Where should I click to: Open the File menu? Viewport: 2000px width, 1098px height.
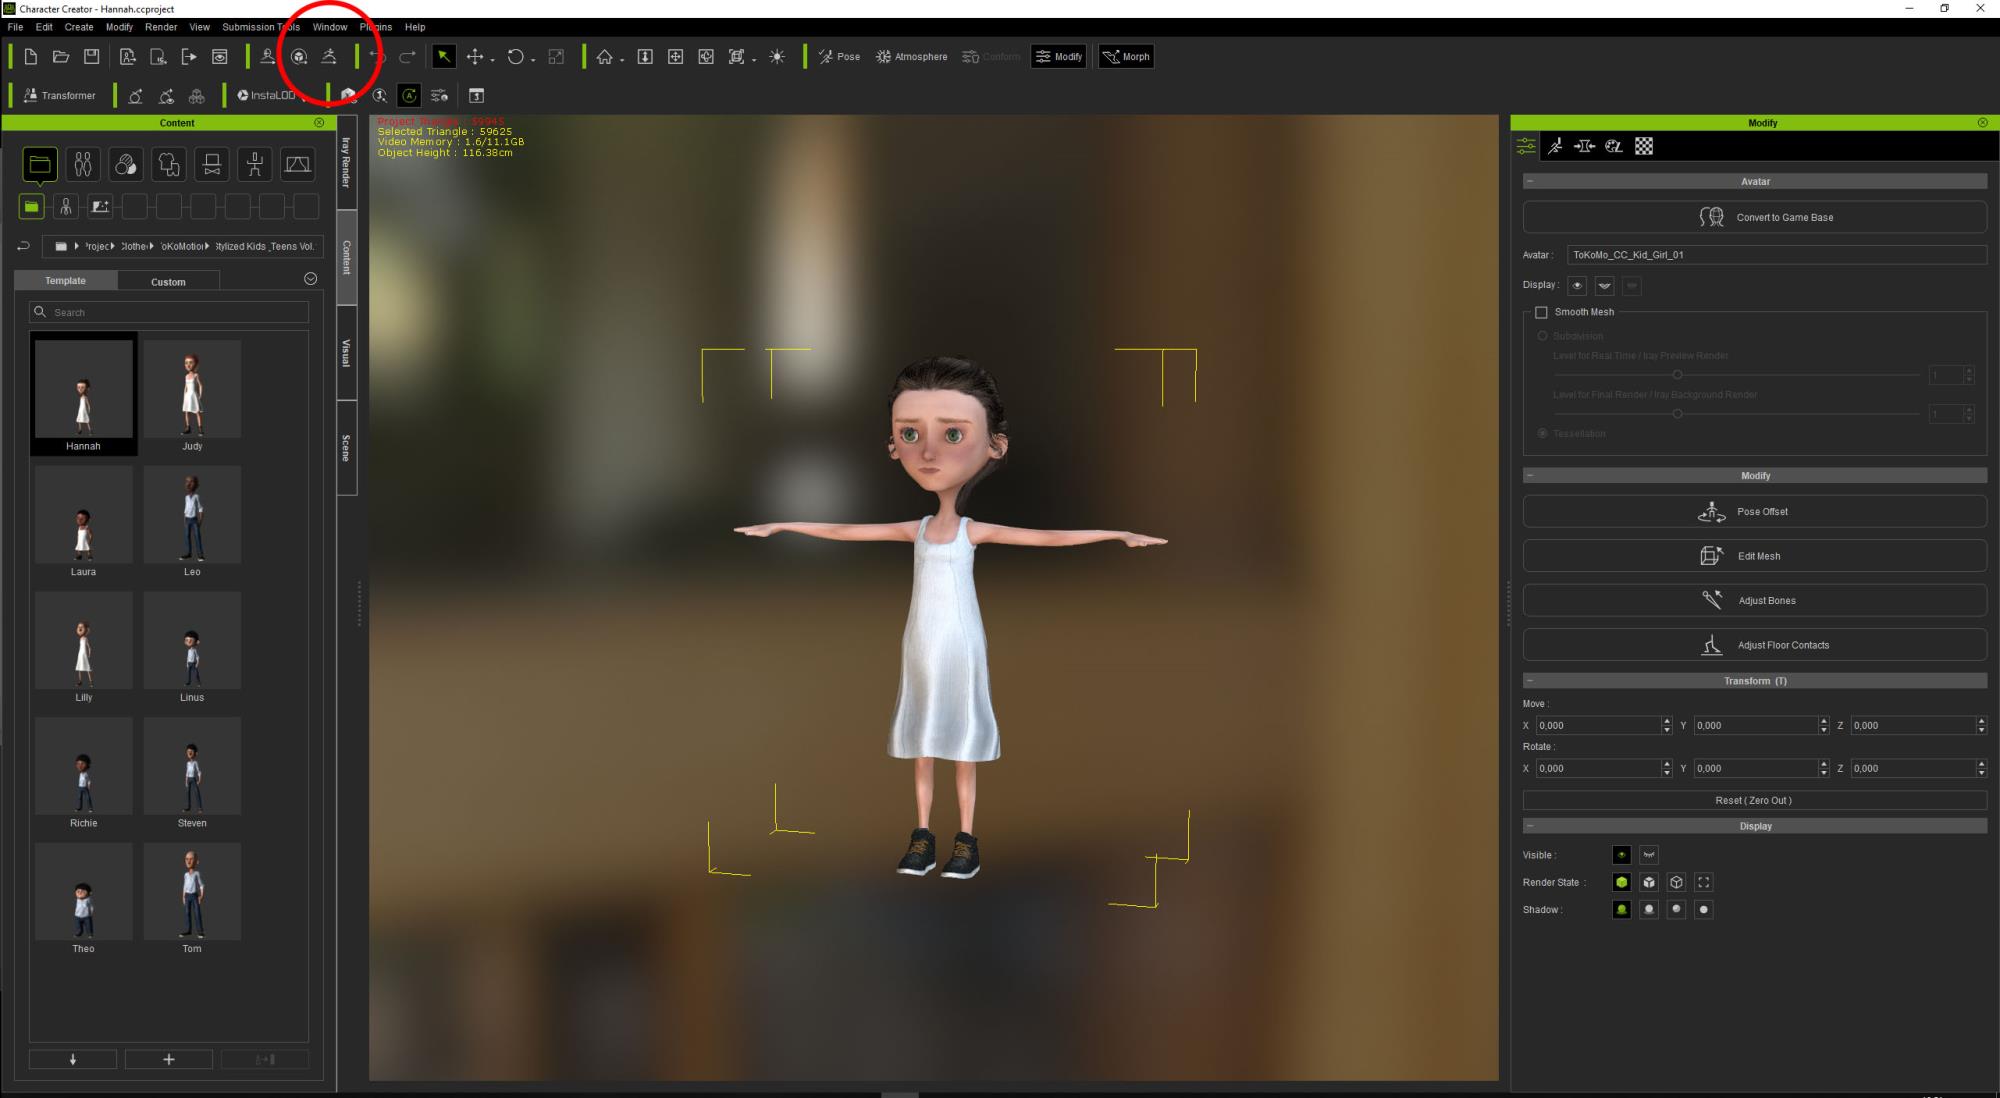pos(15,27)
